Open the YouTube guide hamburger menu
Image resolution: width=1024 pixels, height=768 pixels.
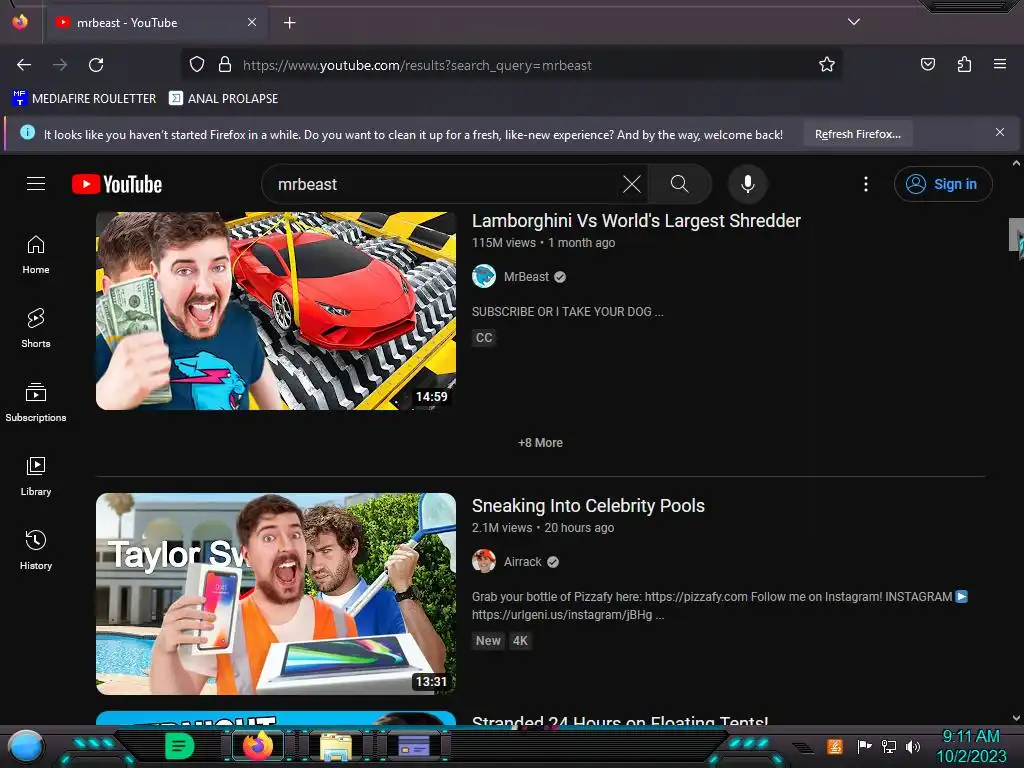click(36, 184)
